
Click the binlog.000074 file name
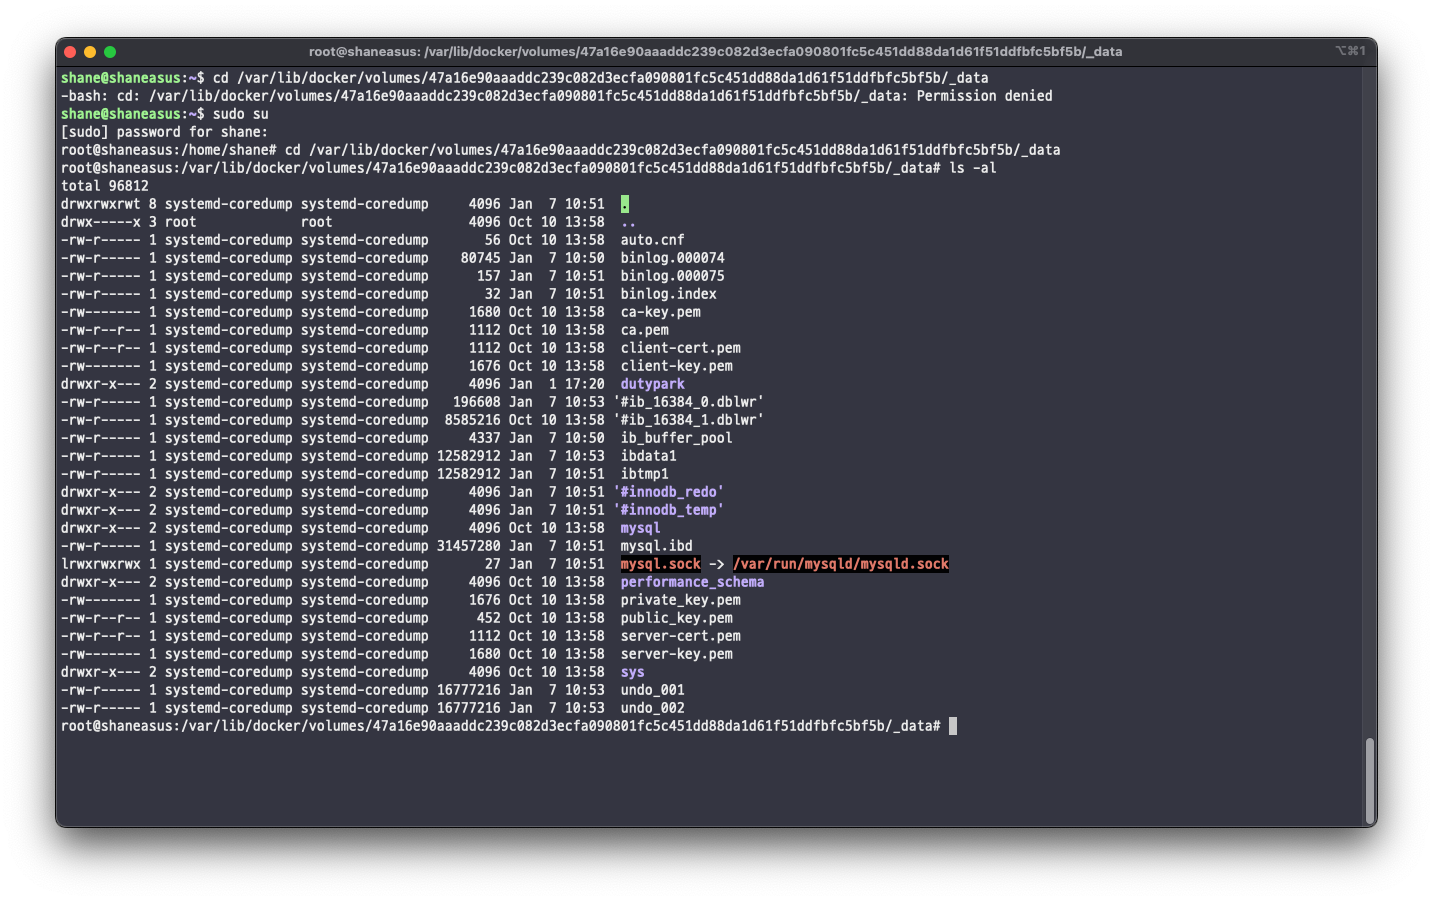point(673,258)
